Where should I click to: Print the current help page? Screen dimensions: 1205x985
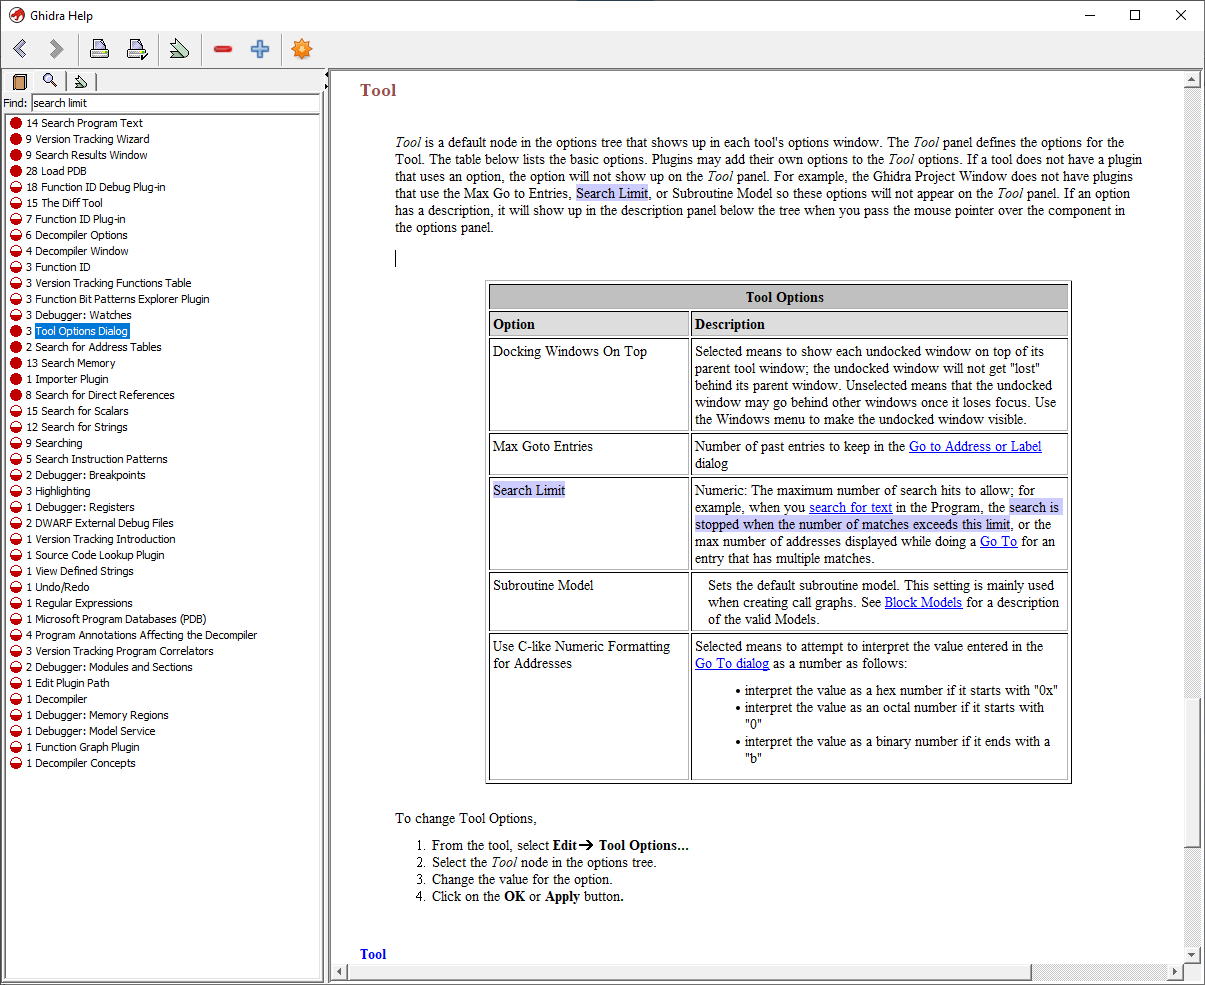[x=99, y=49]
